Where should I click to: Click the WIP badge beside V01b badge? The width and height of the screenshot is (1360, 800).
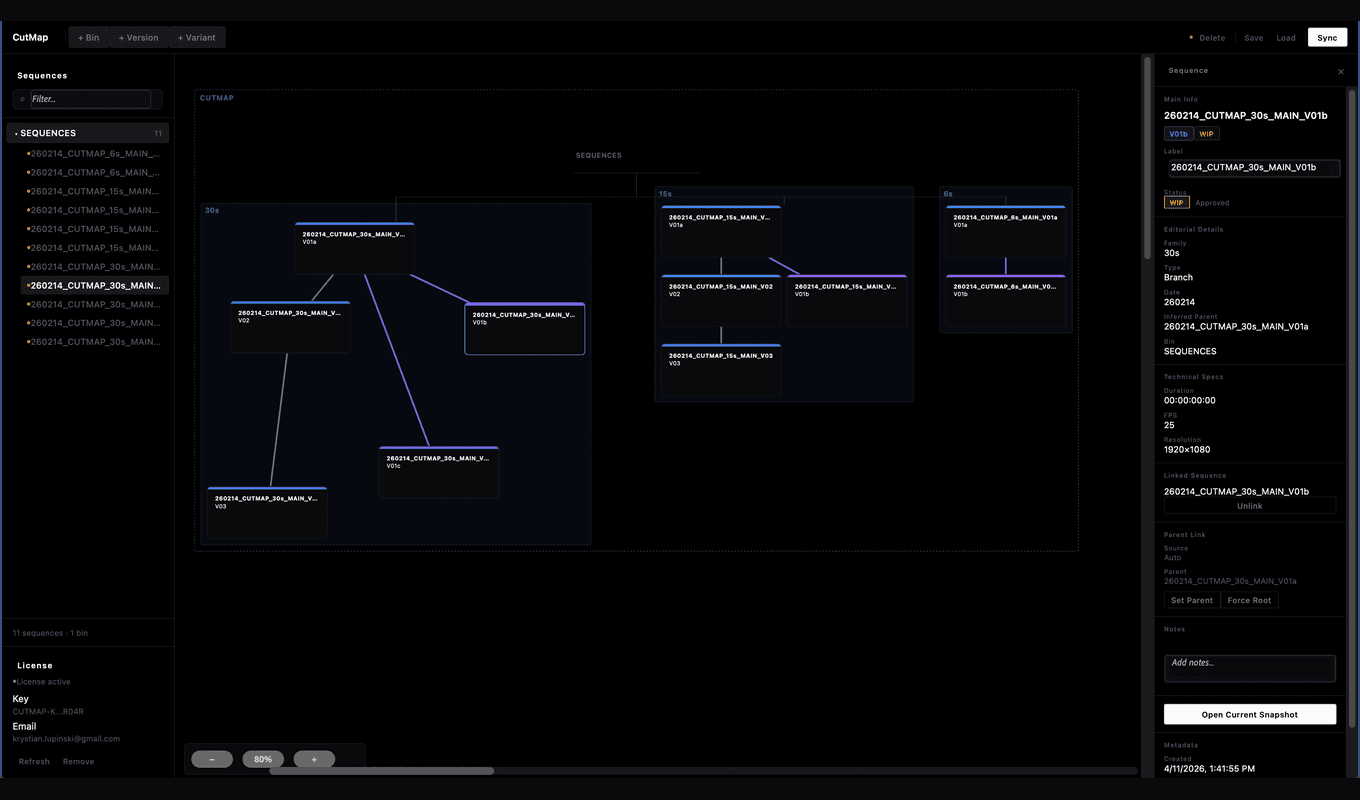(1206, 134)
